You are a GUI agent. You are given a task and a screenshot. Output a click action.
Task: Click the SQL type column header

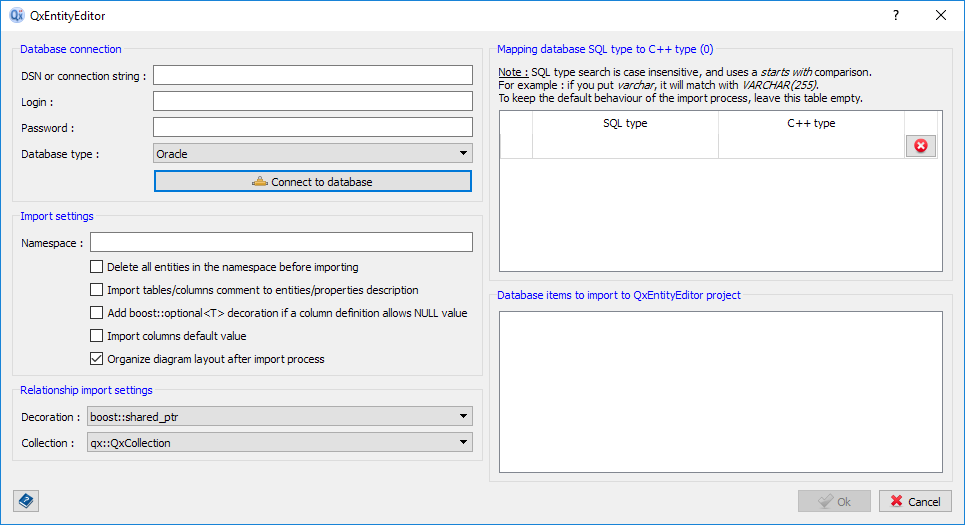coord(625,124)
